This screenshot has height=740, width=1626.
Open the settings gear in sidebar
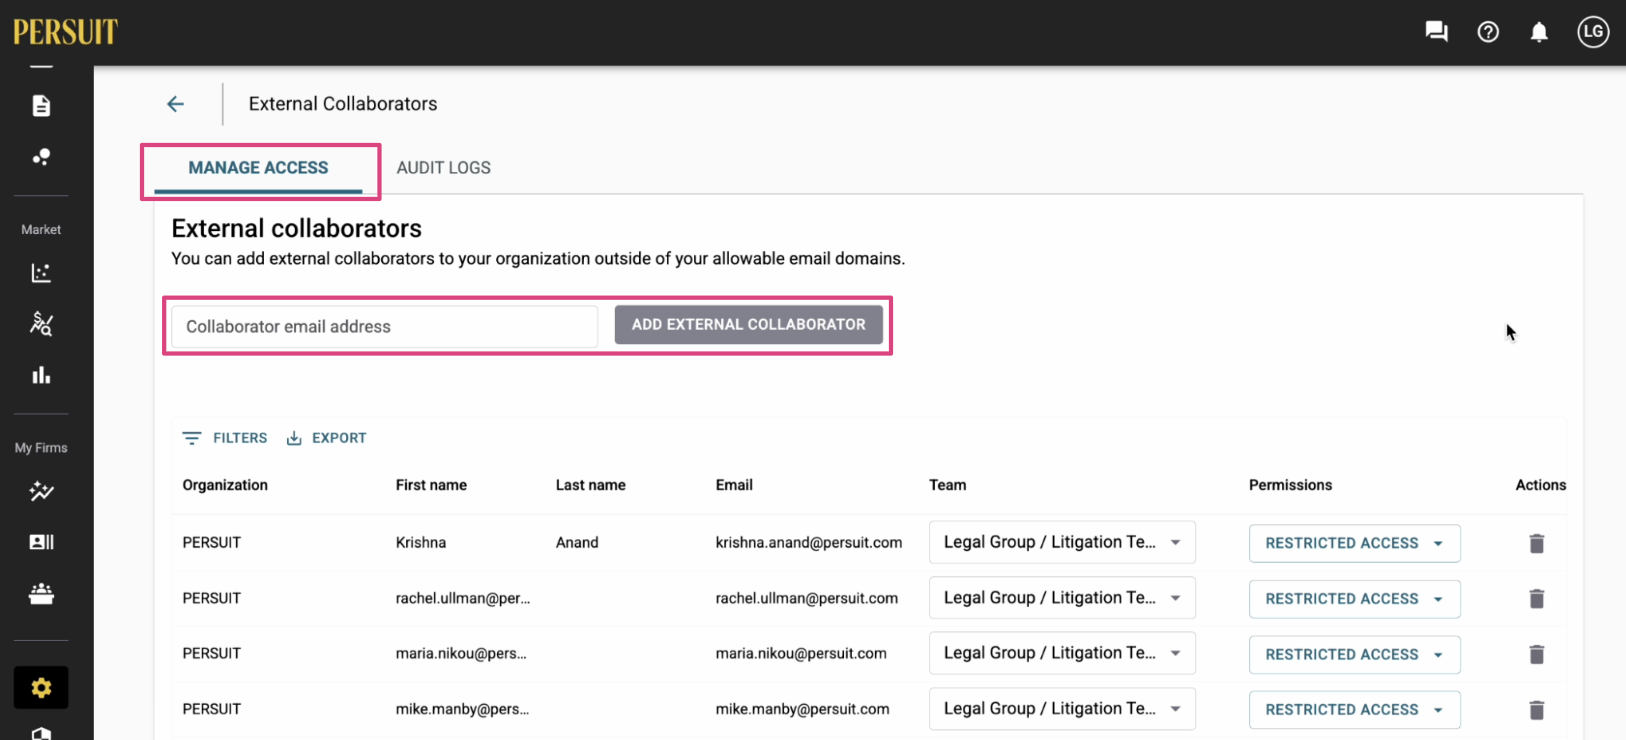pos(41,687)
